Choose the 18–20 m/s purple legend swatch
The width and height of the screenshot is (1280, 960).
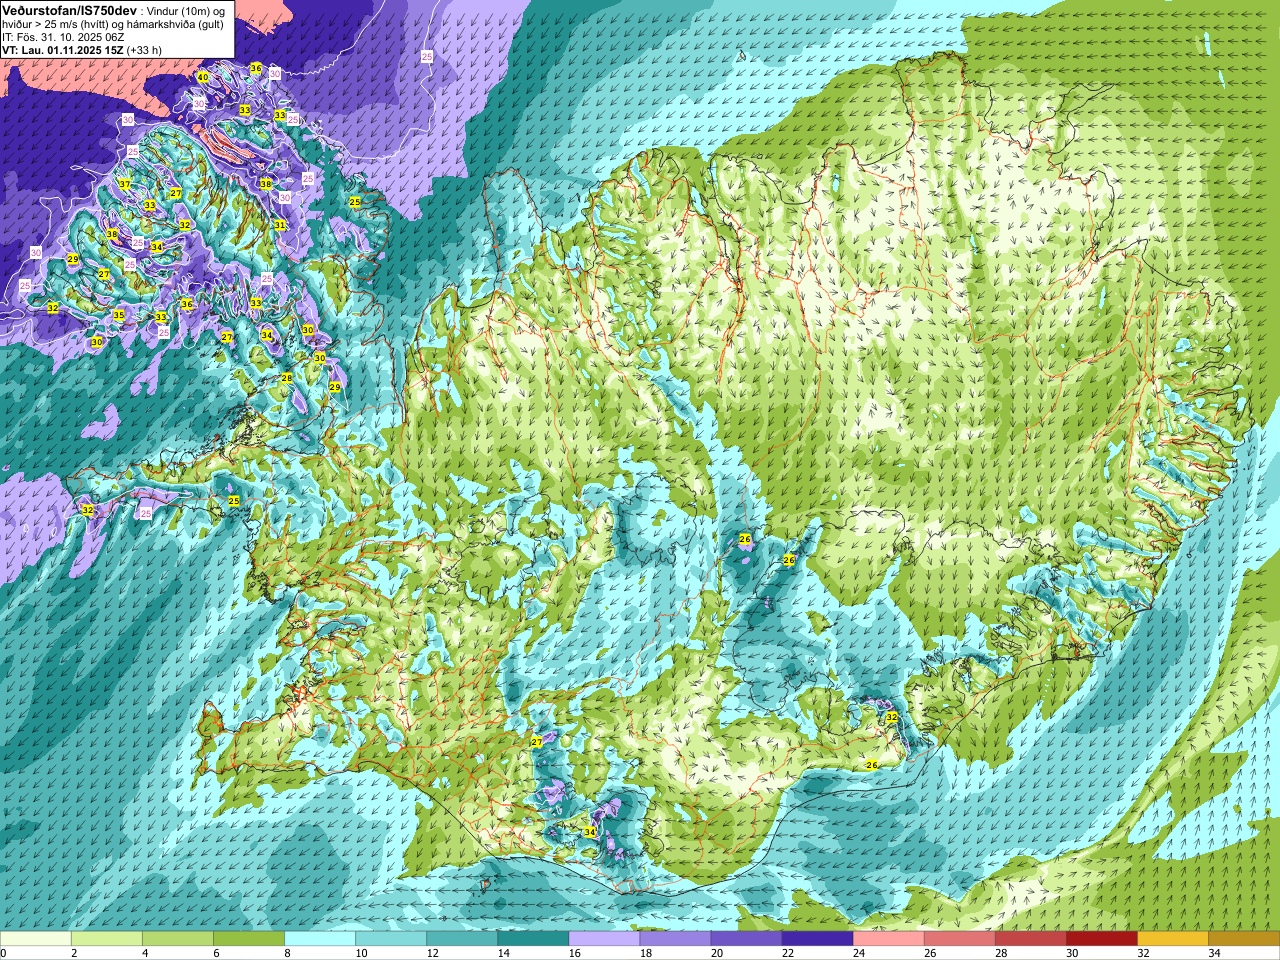pos(675,939)
